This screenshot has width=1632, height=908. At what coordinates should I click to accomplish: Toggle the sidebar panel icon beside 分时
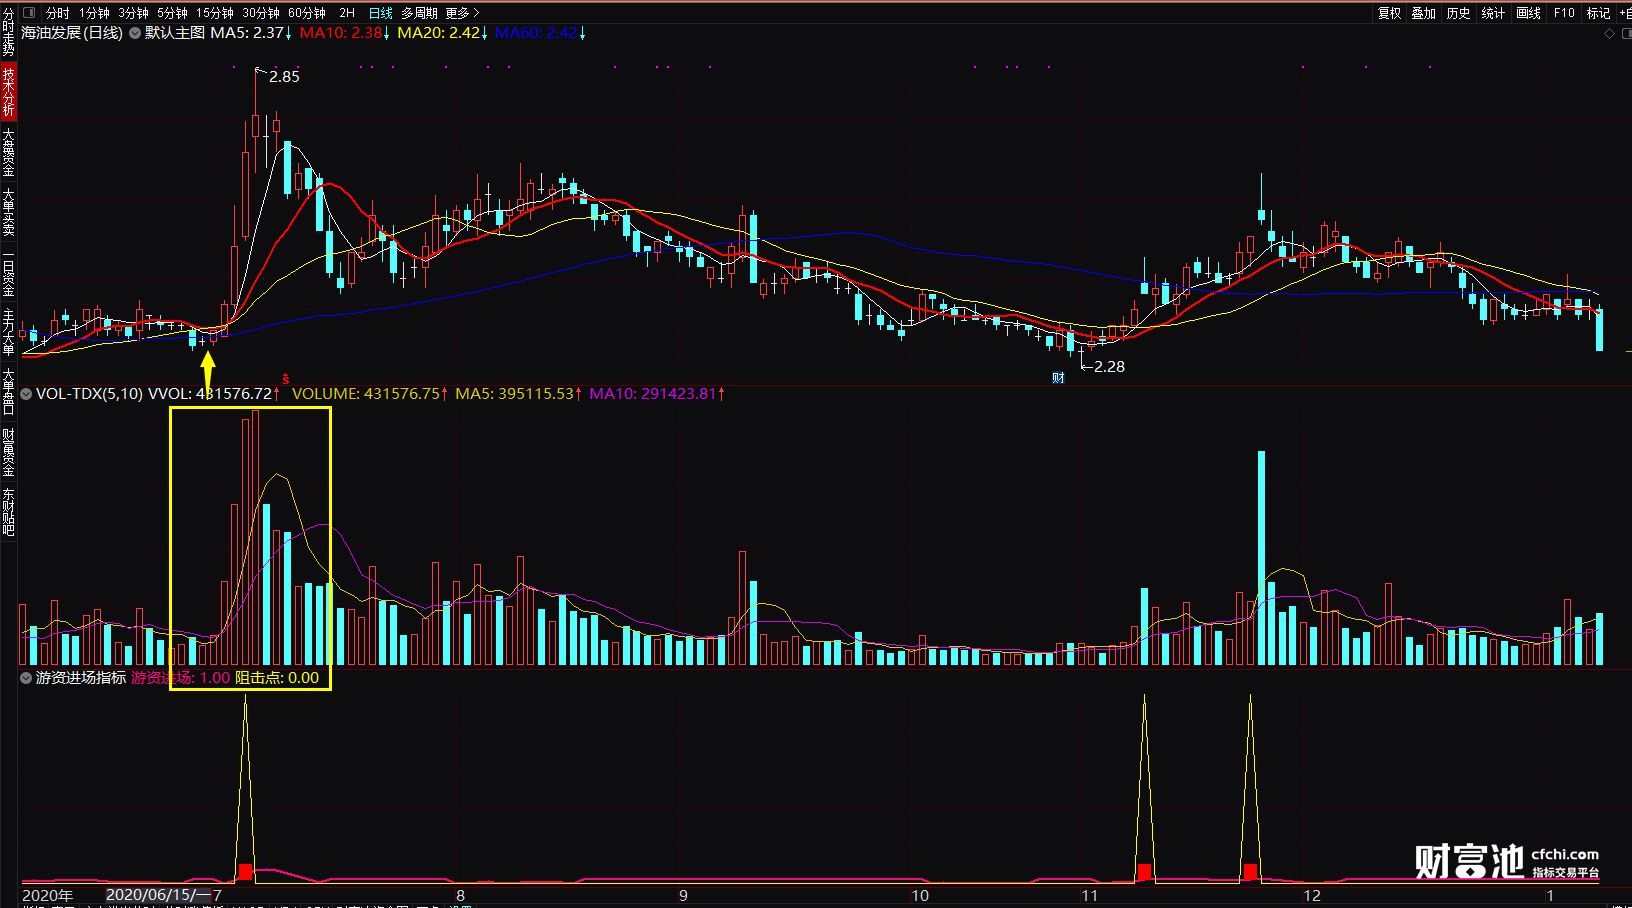coord(28,13)
